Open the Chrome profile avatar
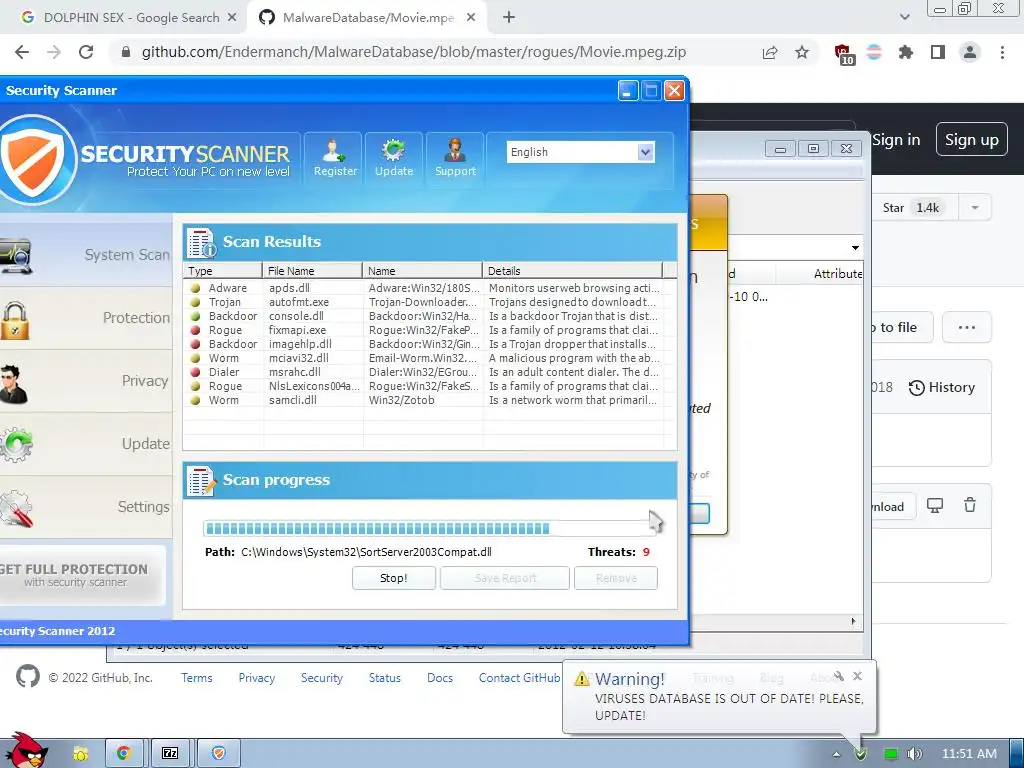The image size is (1024, 768). 970,52
